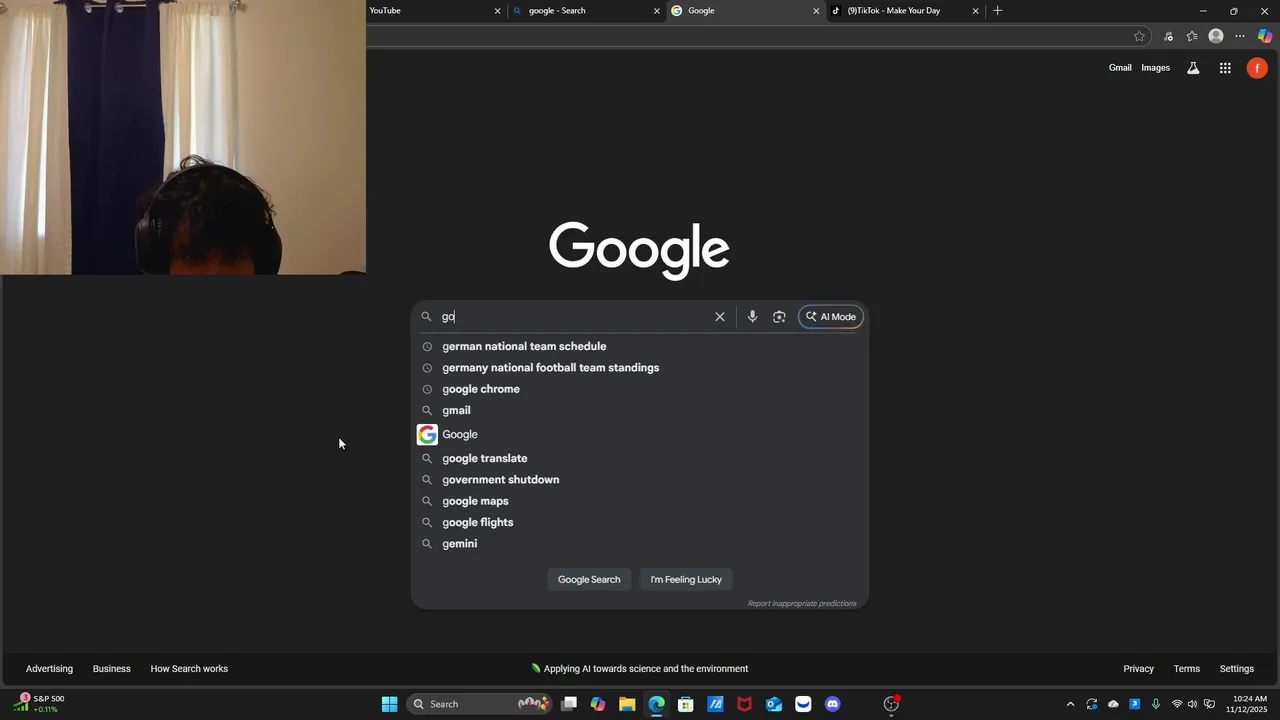Bookmark this page with the star icon
This screenshot has height=720, width=1280.
coord(1139,36)
